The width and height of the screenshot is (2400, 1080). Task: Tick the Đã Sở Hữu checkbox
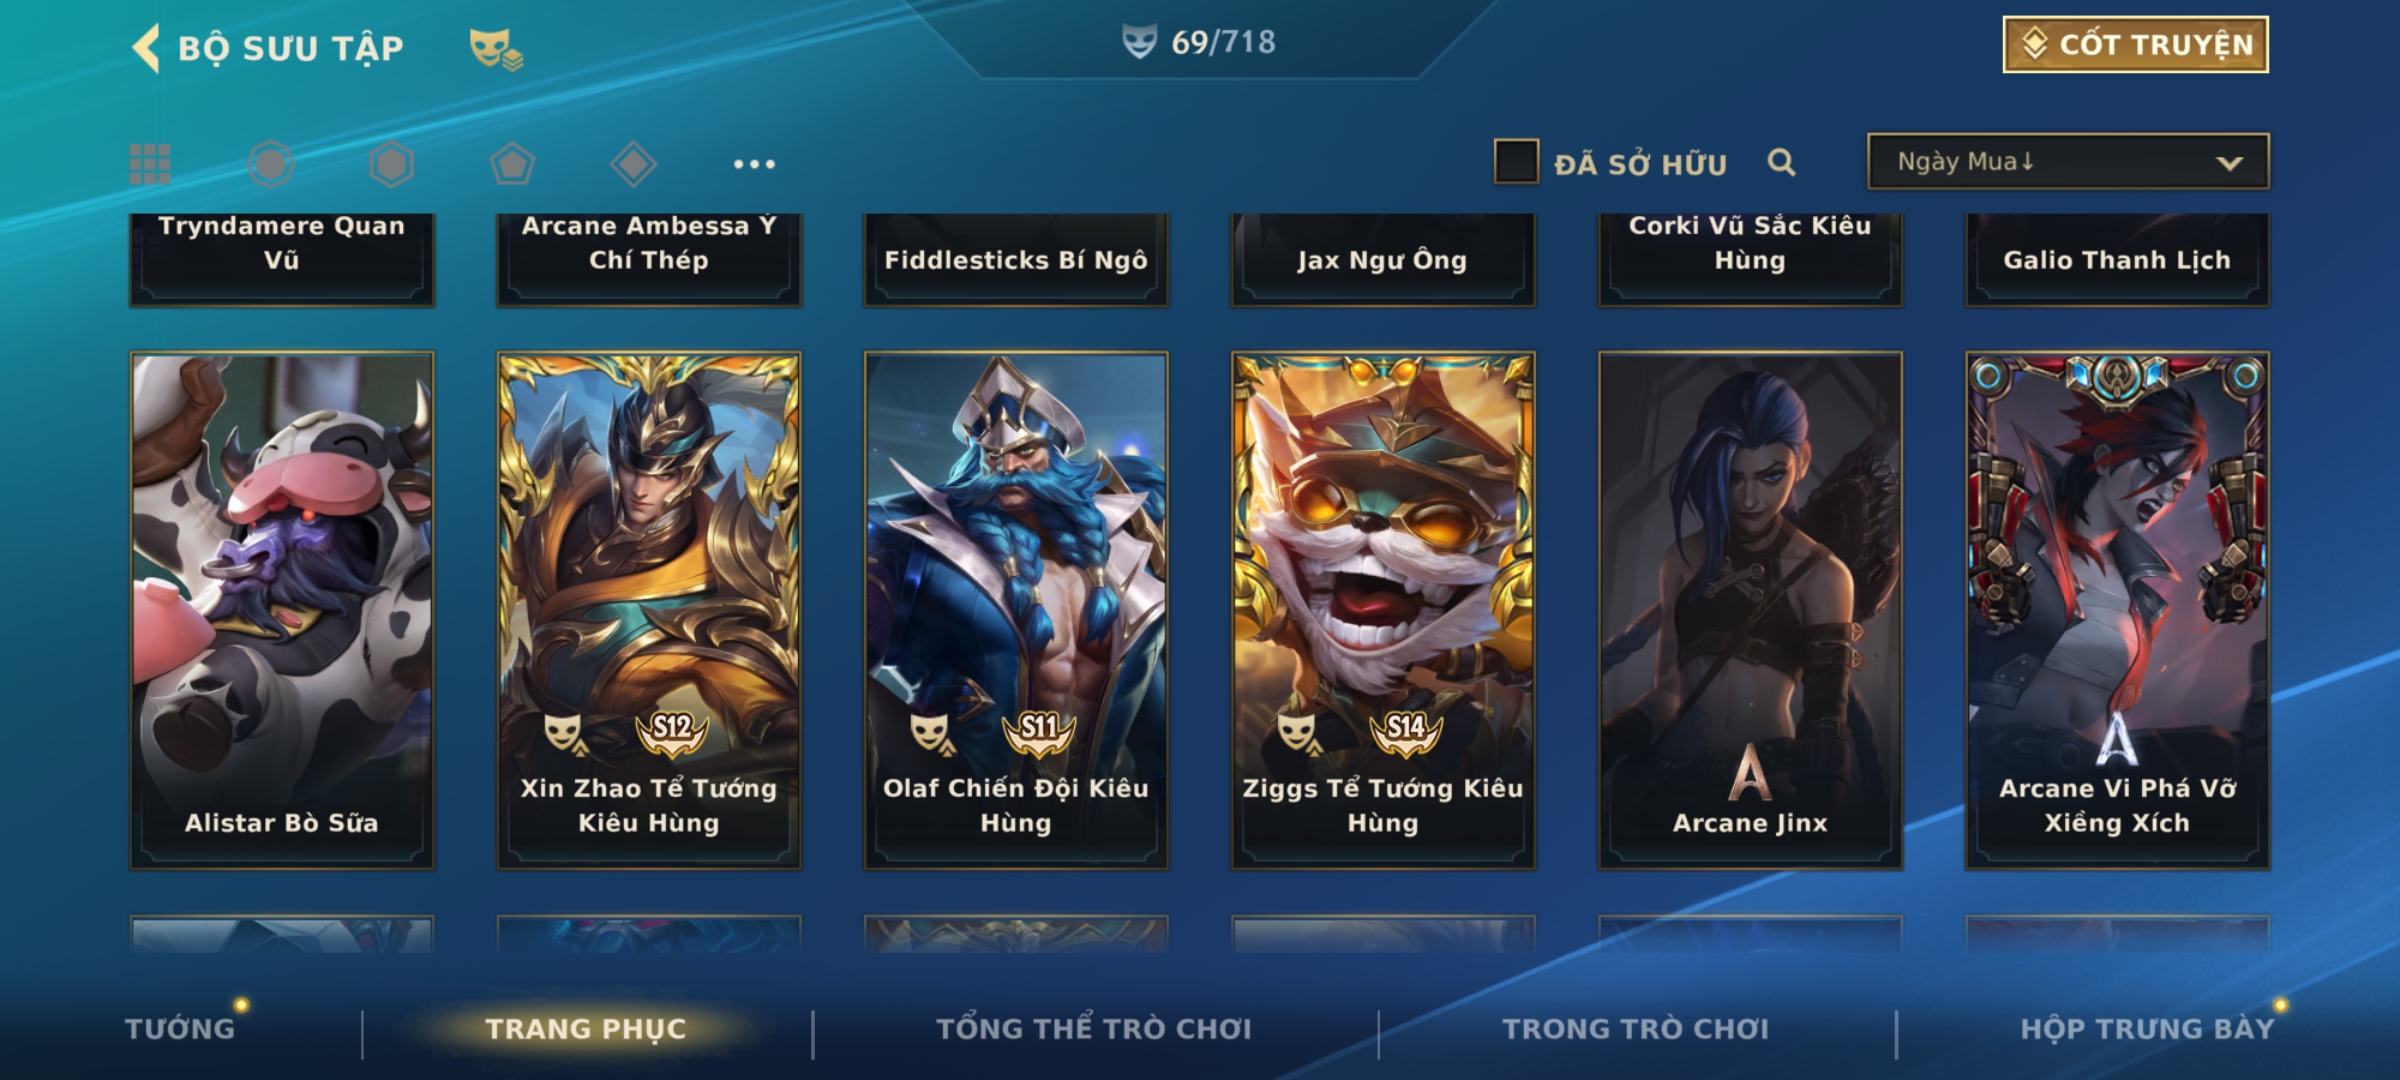(1516, 161)
